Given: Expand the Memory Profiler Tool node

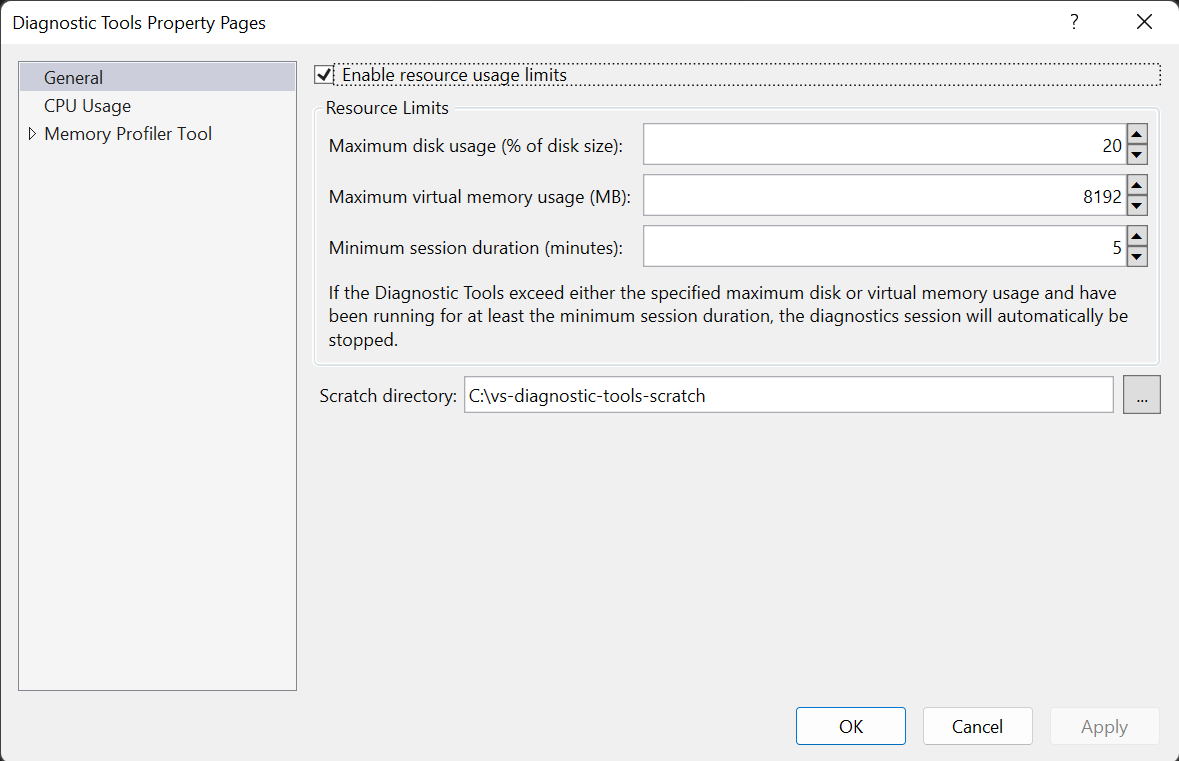Looking at the screenshot, I should tap(32, 134).
